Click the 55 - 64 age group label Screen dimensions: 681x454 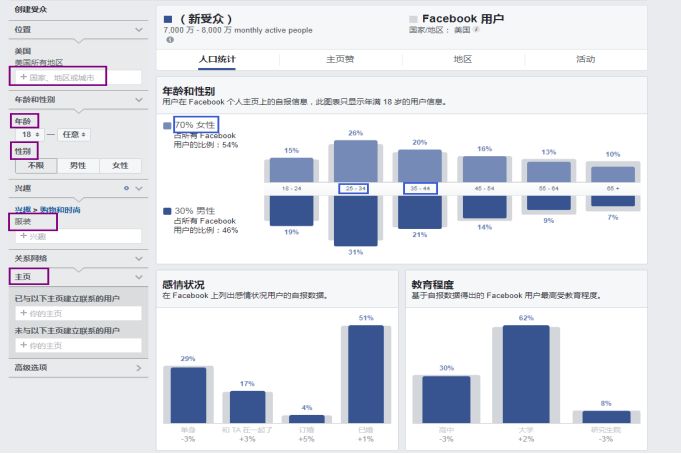tap(549, 189)
